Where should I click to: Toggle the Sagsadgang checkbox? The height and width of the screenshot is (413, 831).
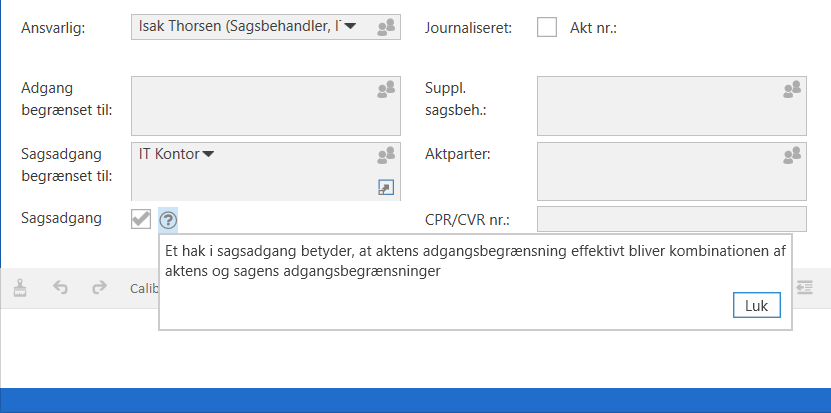[141, 219]
